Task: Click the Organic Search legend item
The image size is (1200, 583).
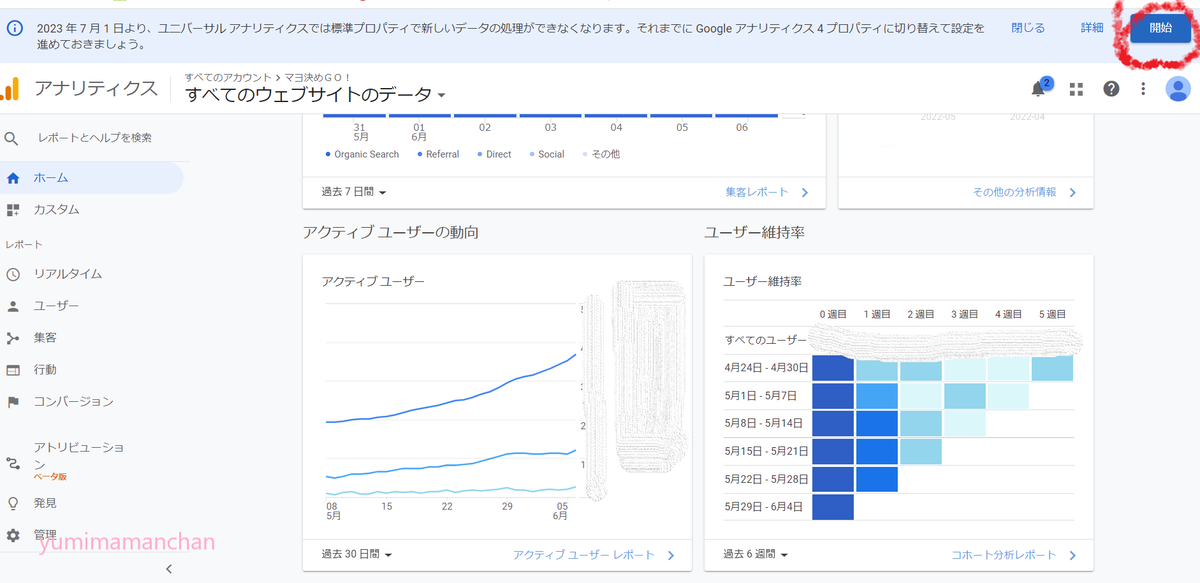Action: [362, 155]
